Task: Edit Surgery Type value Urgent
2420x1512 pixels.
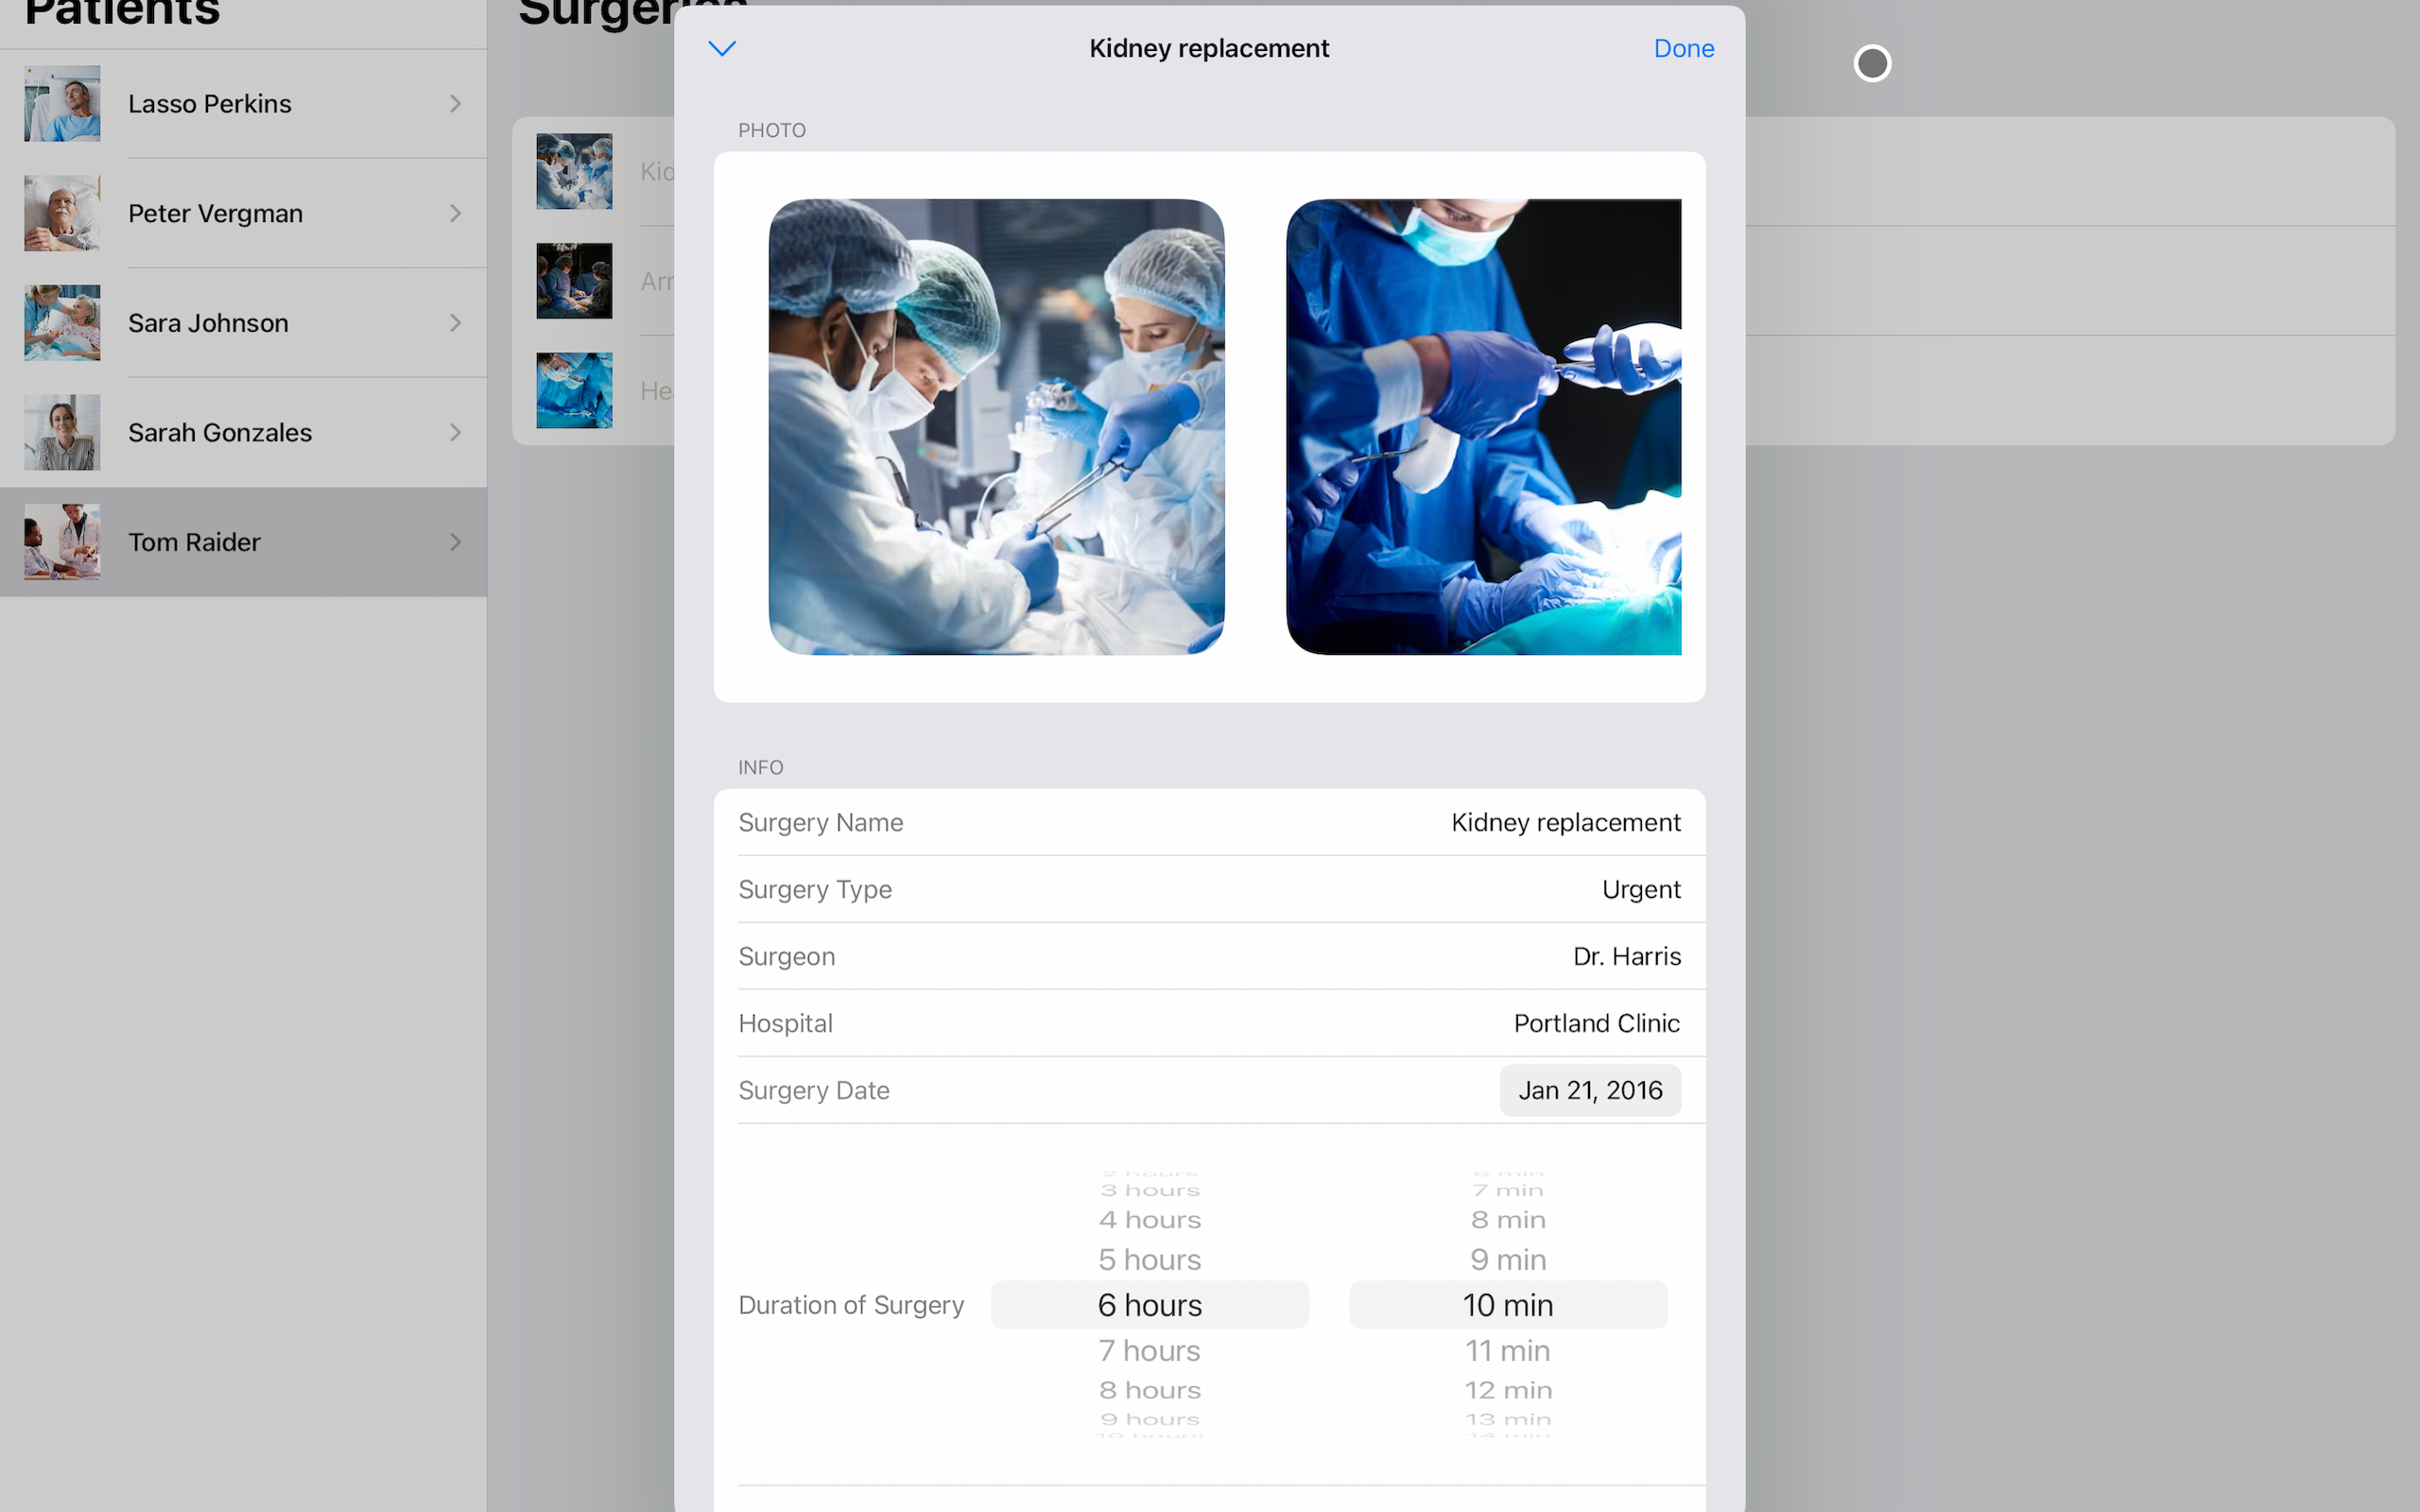Action: pyautogui.click(x=1640, y=889)
